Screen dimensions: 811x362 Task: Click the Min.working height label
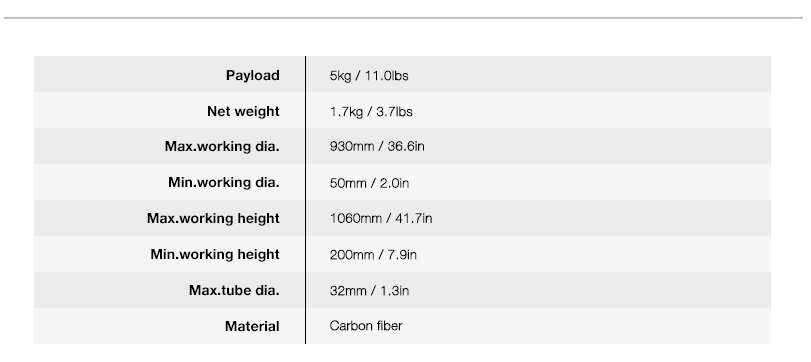click(x=215, y=254)
